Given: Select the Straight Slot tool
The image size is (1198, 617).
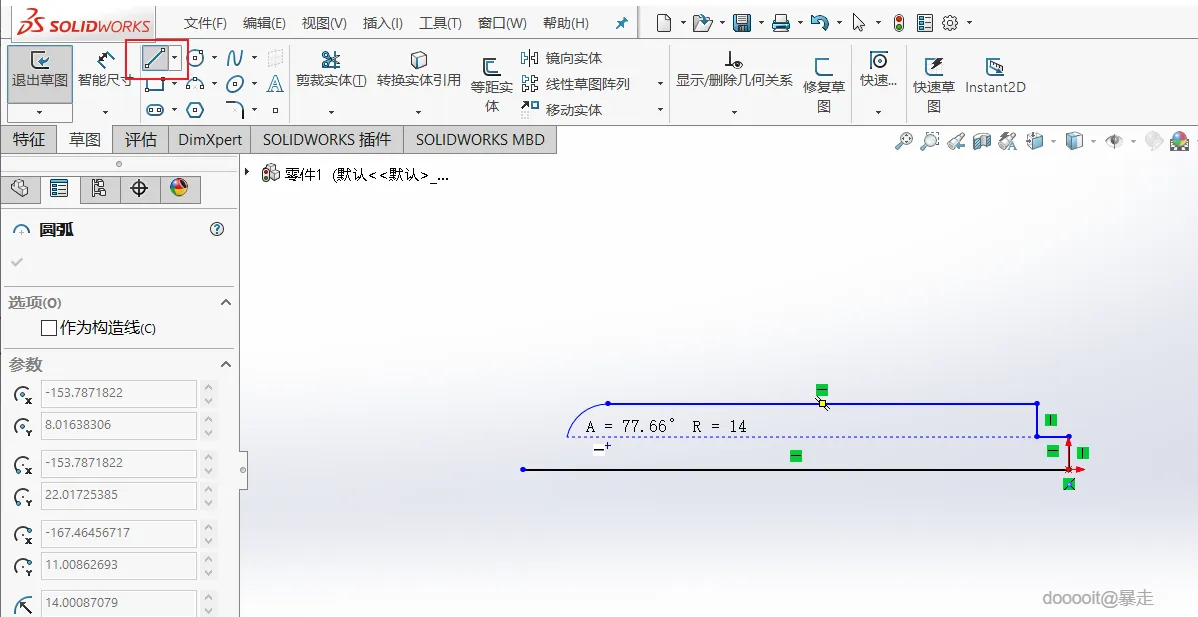Looking at the screenshot, I should [x=155, y=110].
